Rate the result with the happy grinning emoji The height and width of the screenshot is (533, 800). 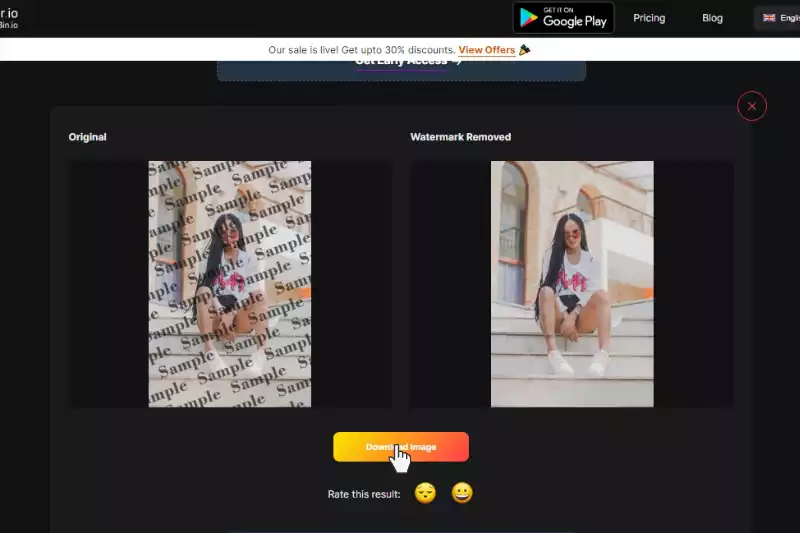462,493
